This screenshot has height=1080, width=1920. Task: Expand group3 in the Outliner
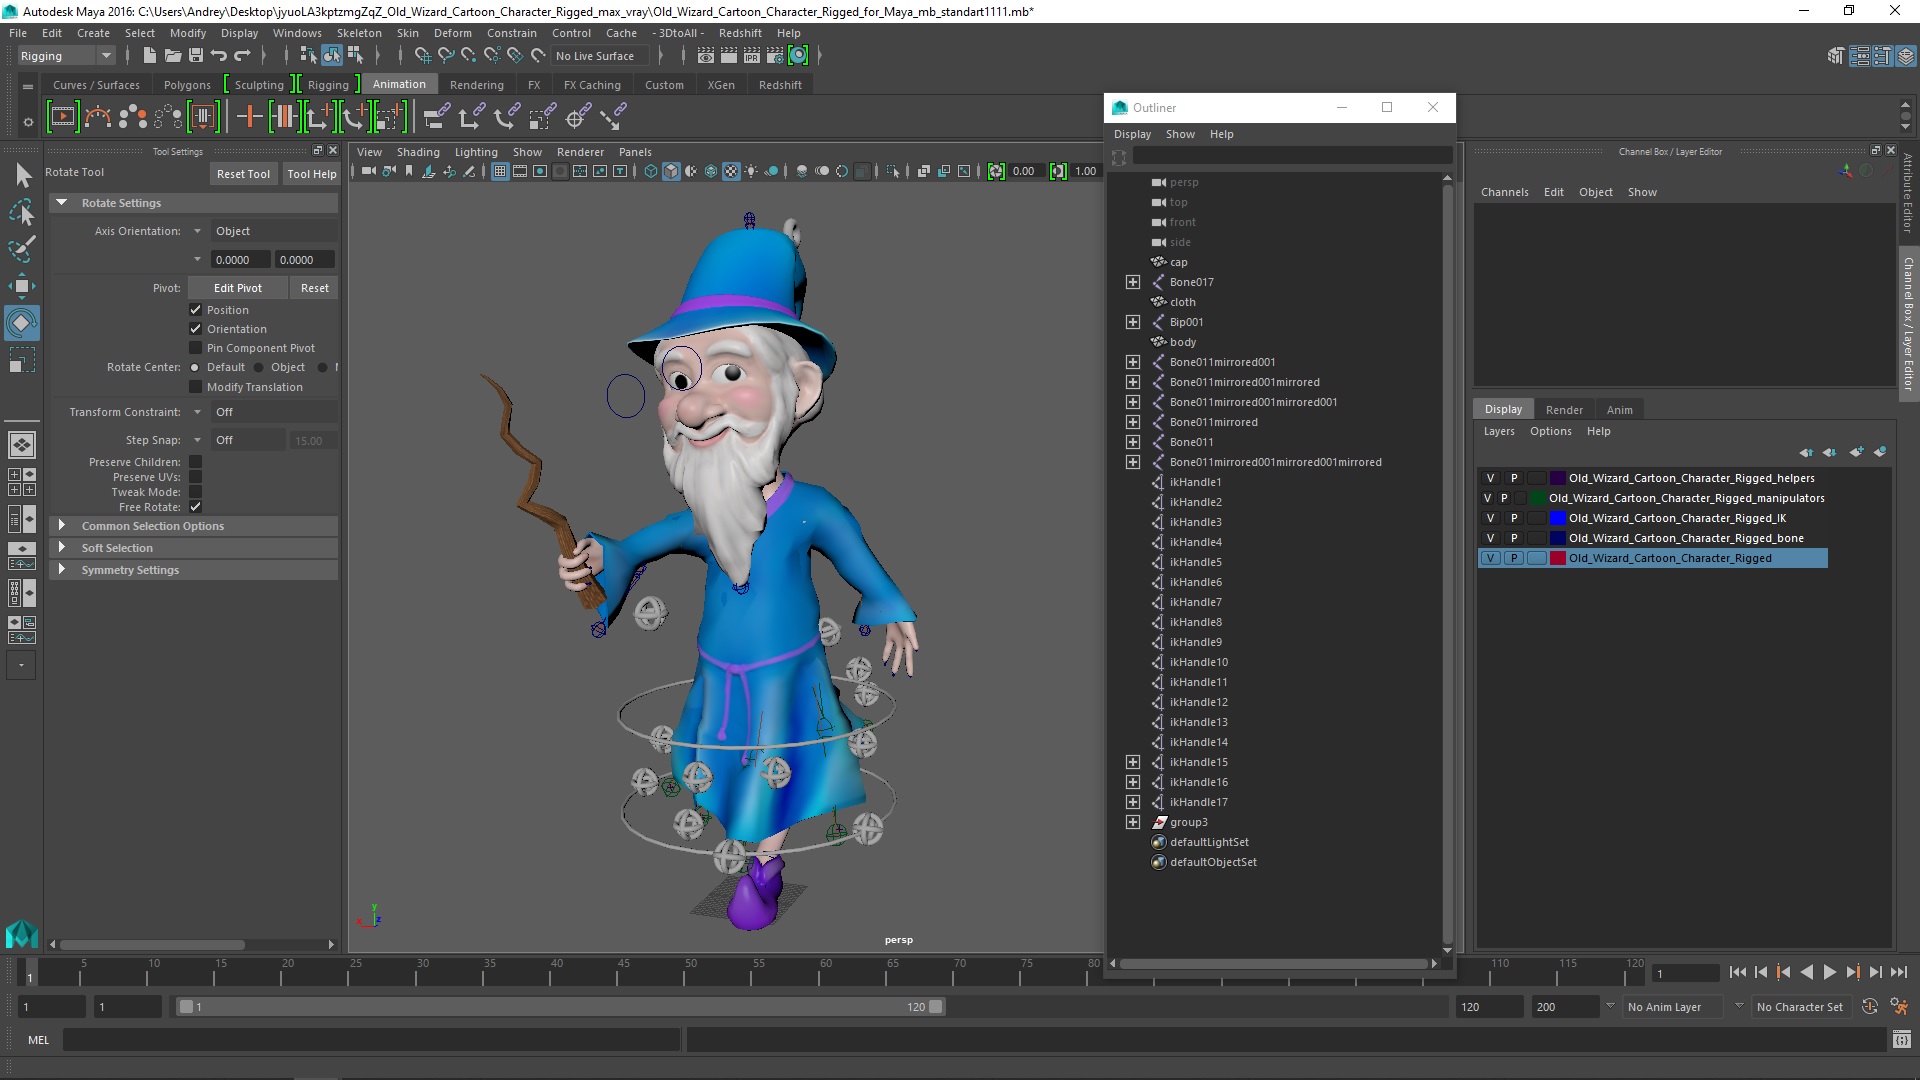click(1133, 822)
